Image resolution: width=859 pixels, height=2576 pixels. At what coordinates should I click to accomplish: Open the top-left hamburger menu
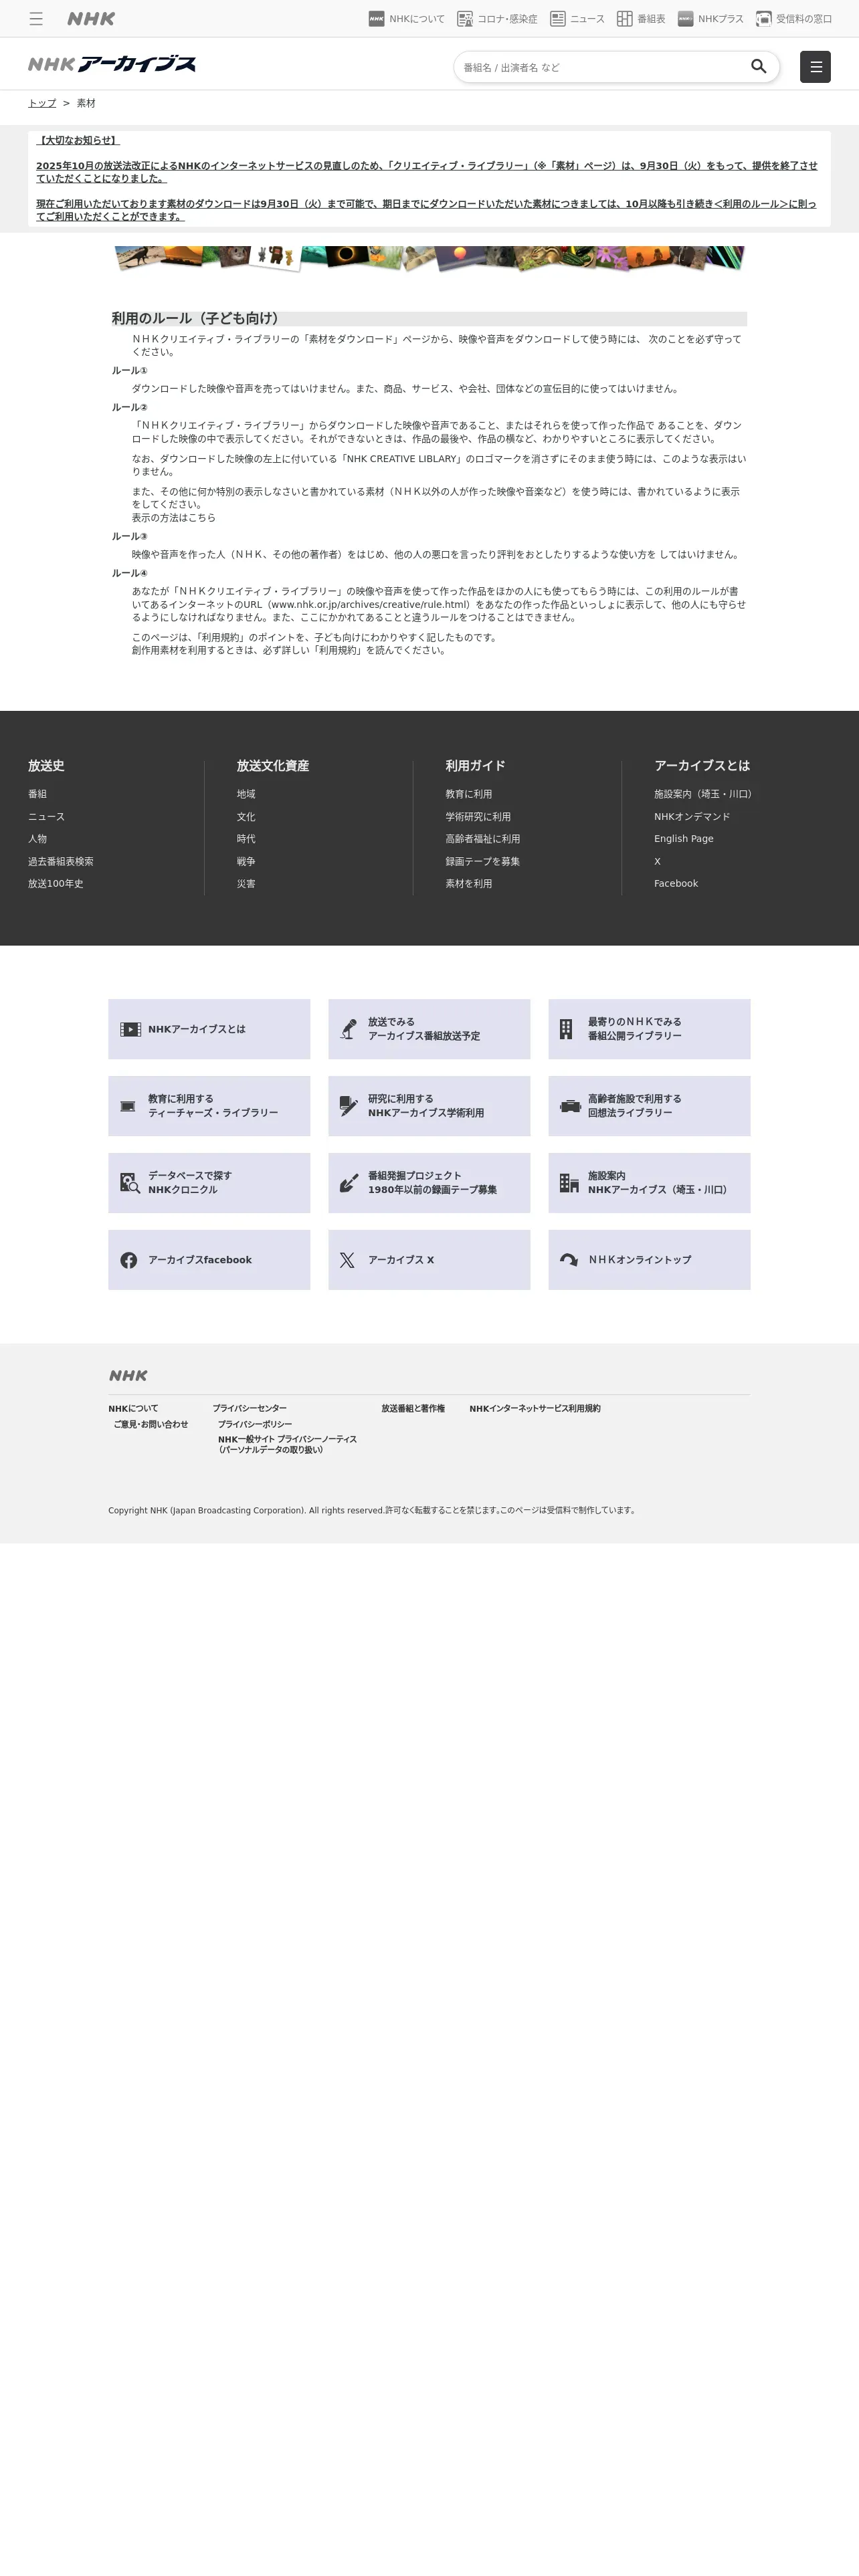(36, 19)
